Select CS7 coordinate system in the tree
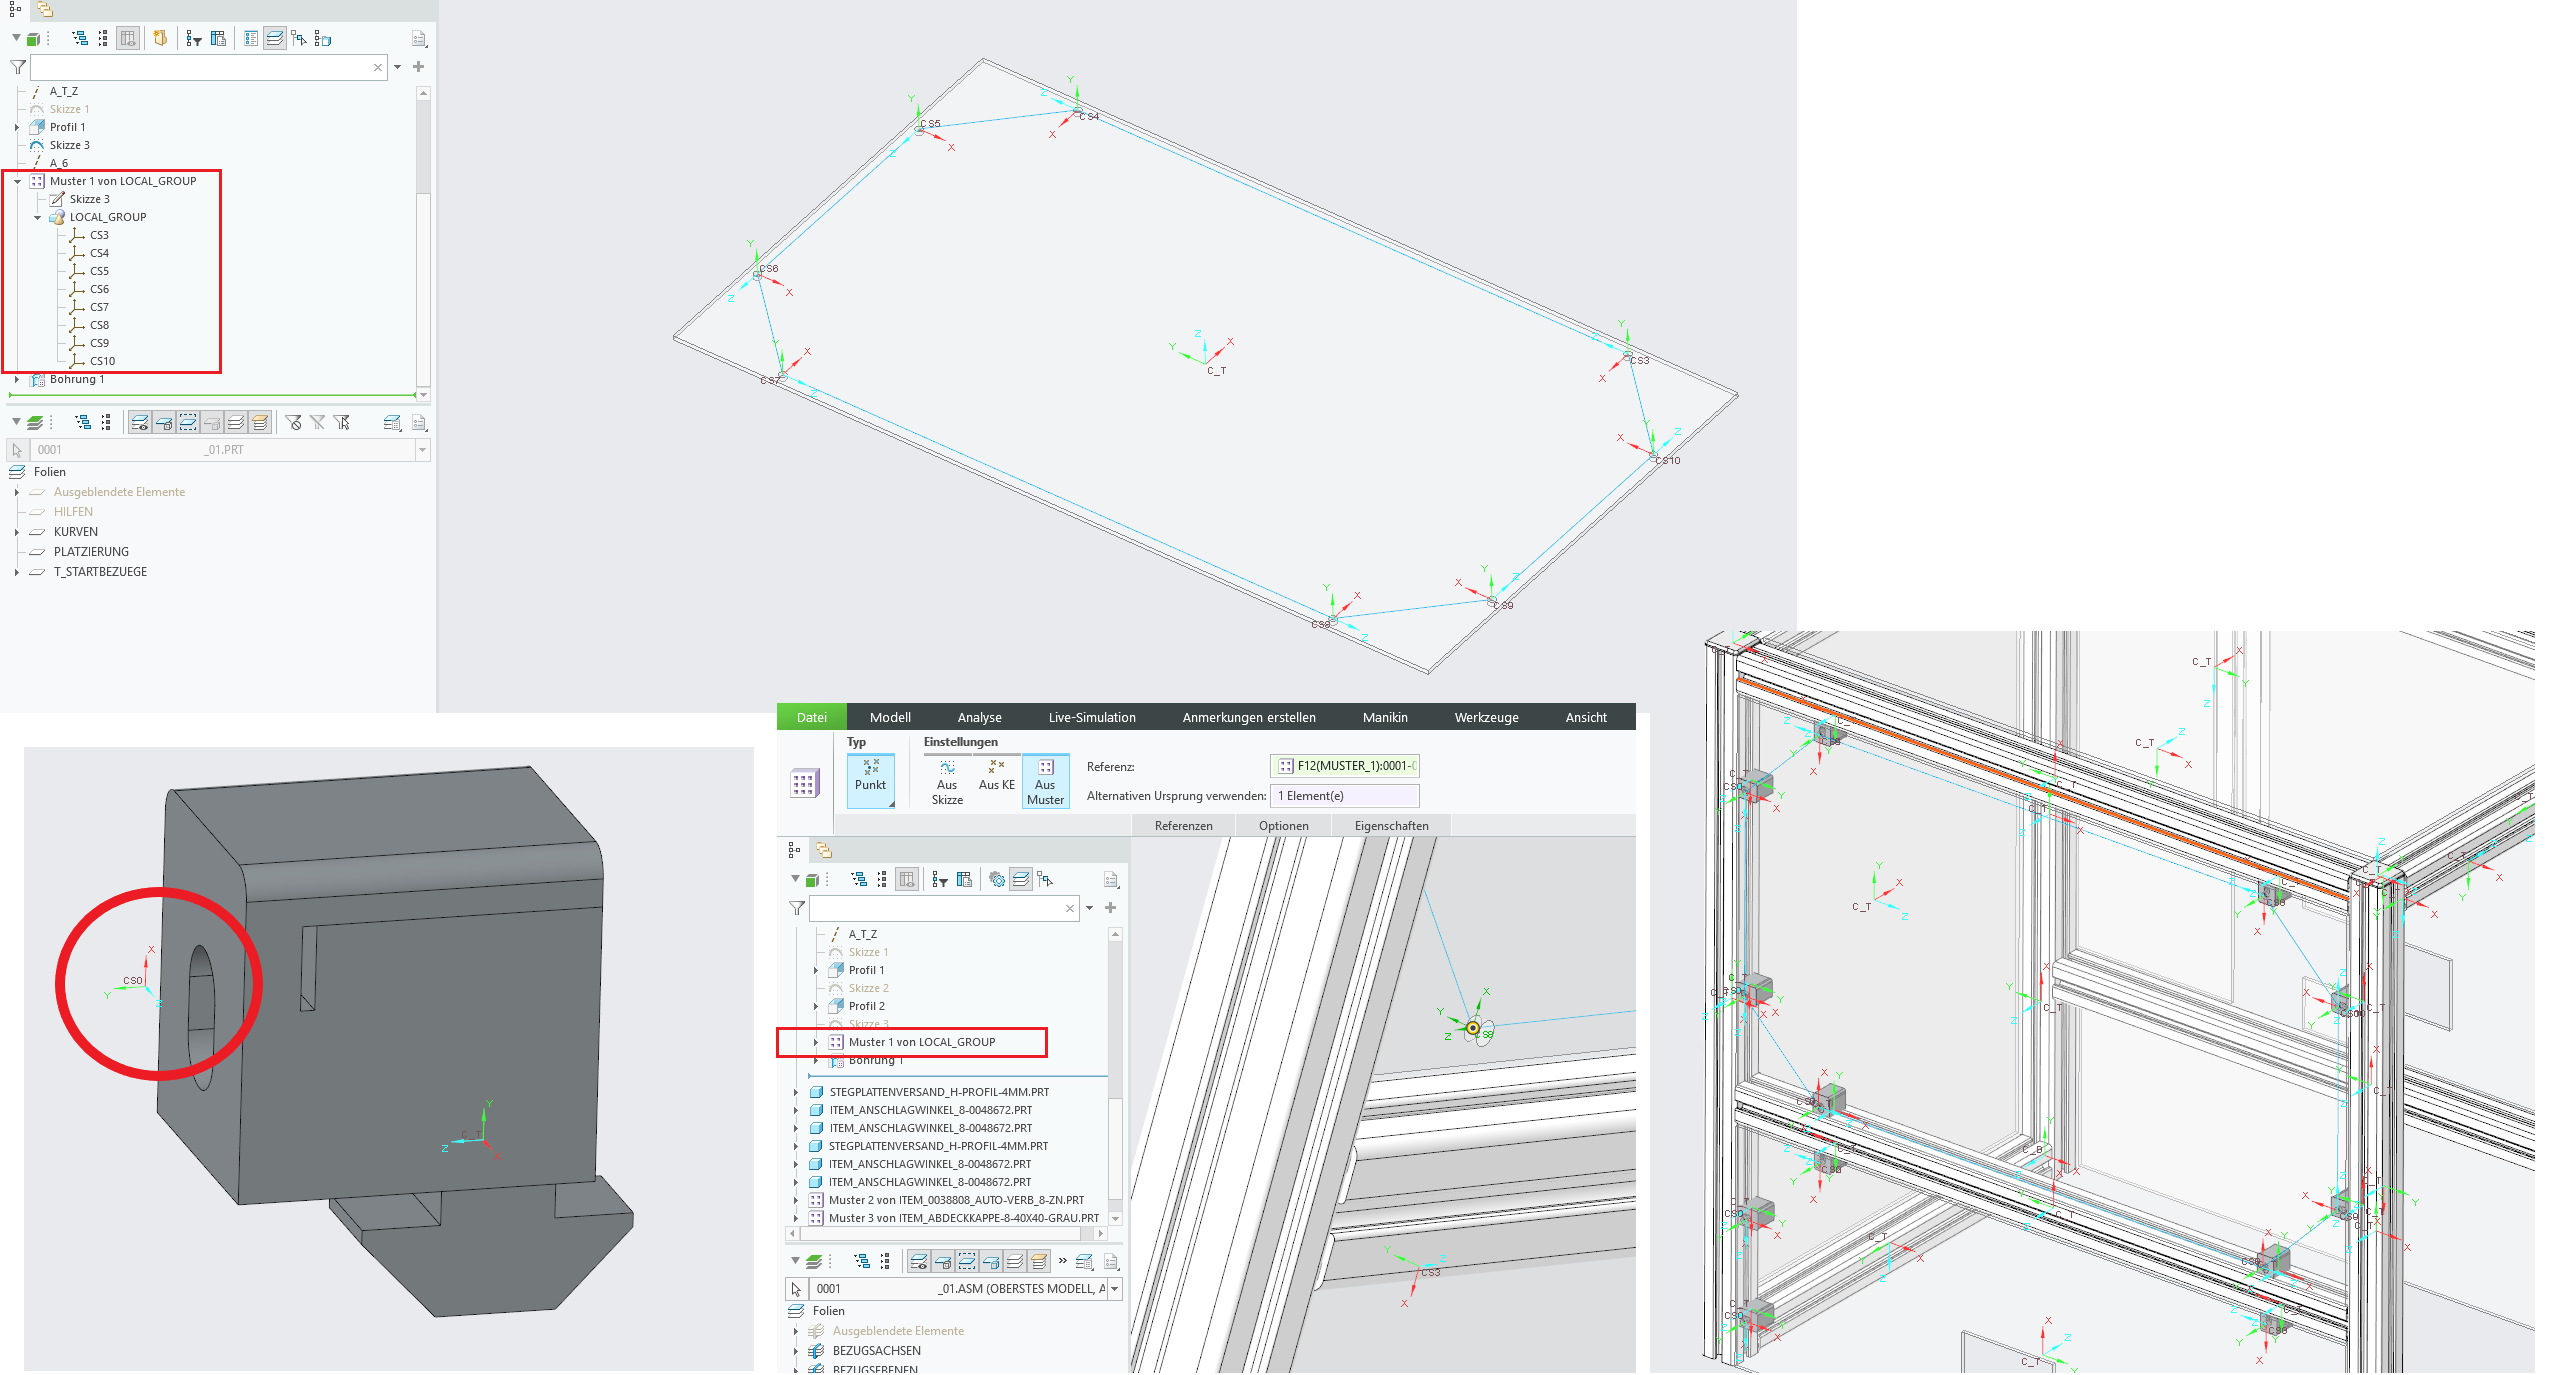Viewport: 2566px width, 1375px height. tap(99, 307)
